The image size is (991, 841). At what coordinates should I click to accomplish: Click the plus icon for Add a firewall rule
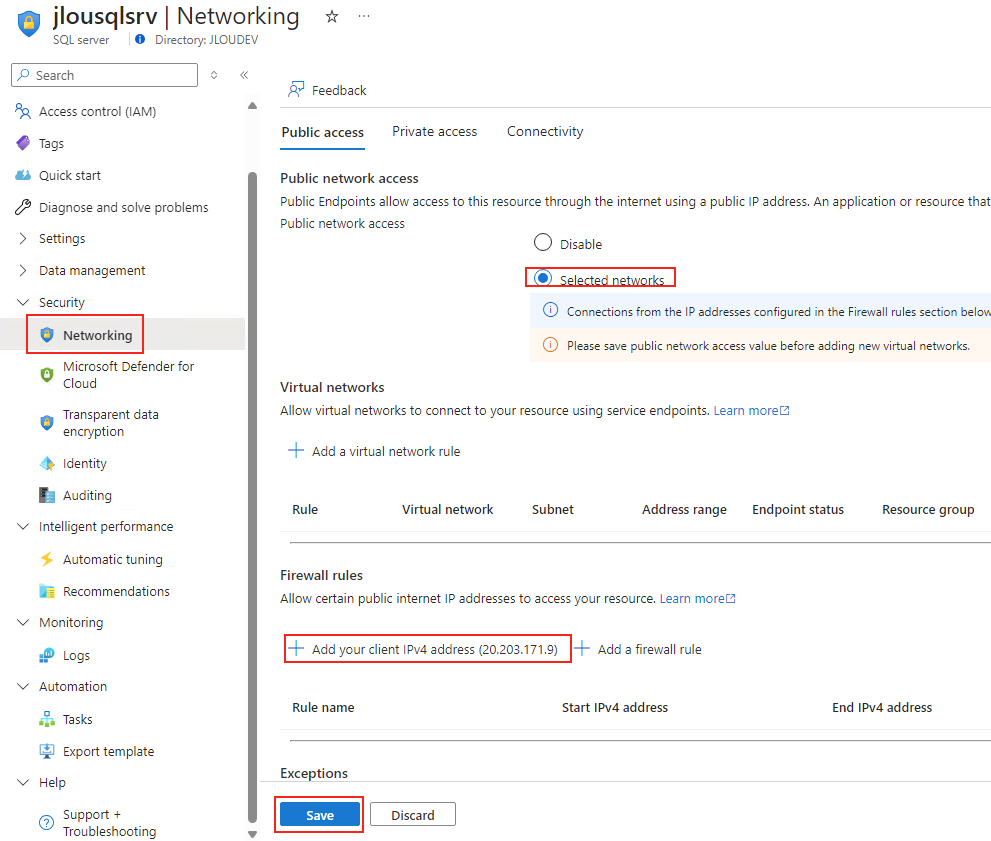582,649
